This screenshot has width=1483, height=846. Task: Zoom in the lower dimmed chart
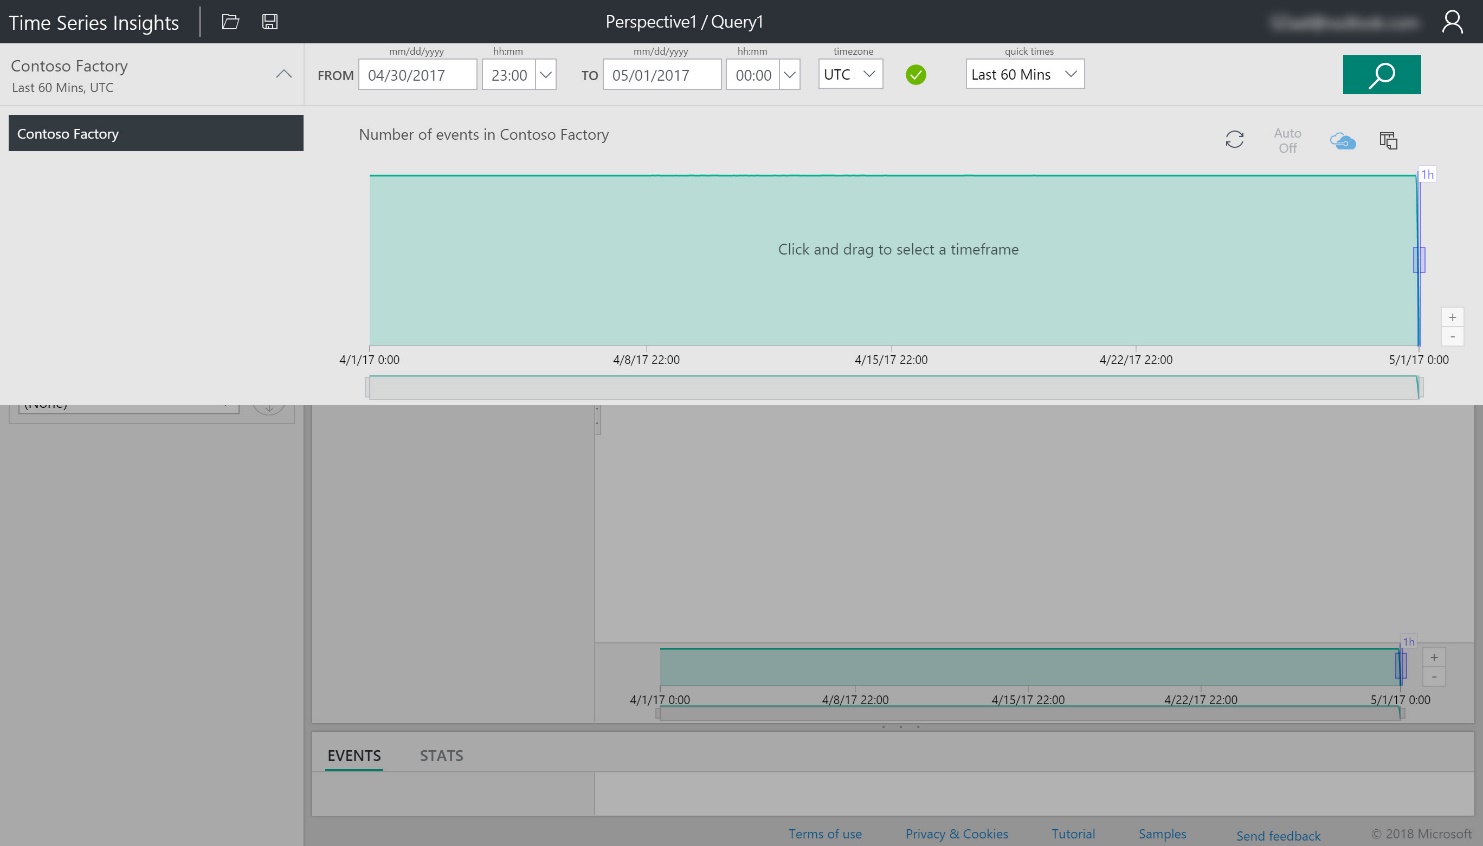[1434, 657]
